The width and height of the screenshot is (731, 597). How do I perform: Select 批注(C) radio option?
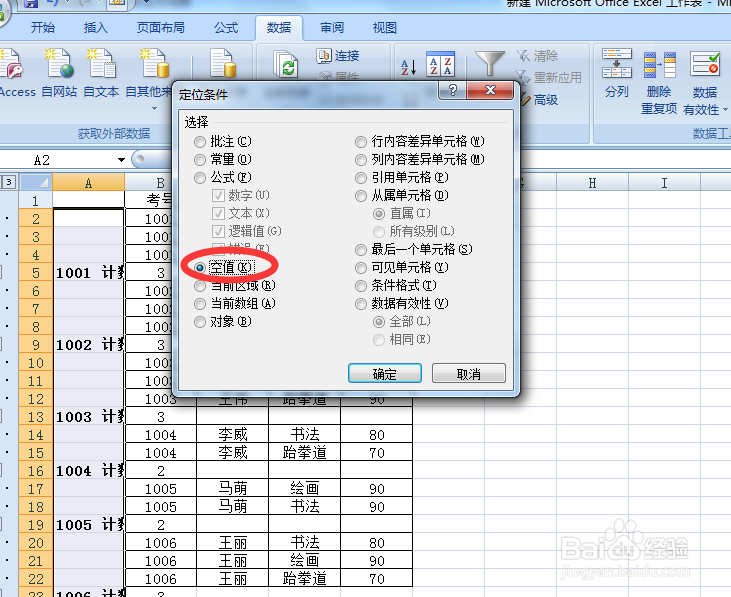[223, 141]
